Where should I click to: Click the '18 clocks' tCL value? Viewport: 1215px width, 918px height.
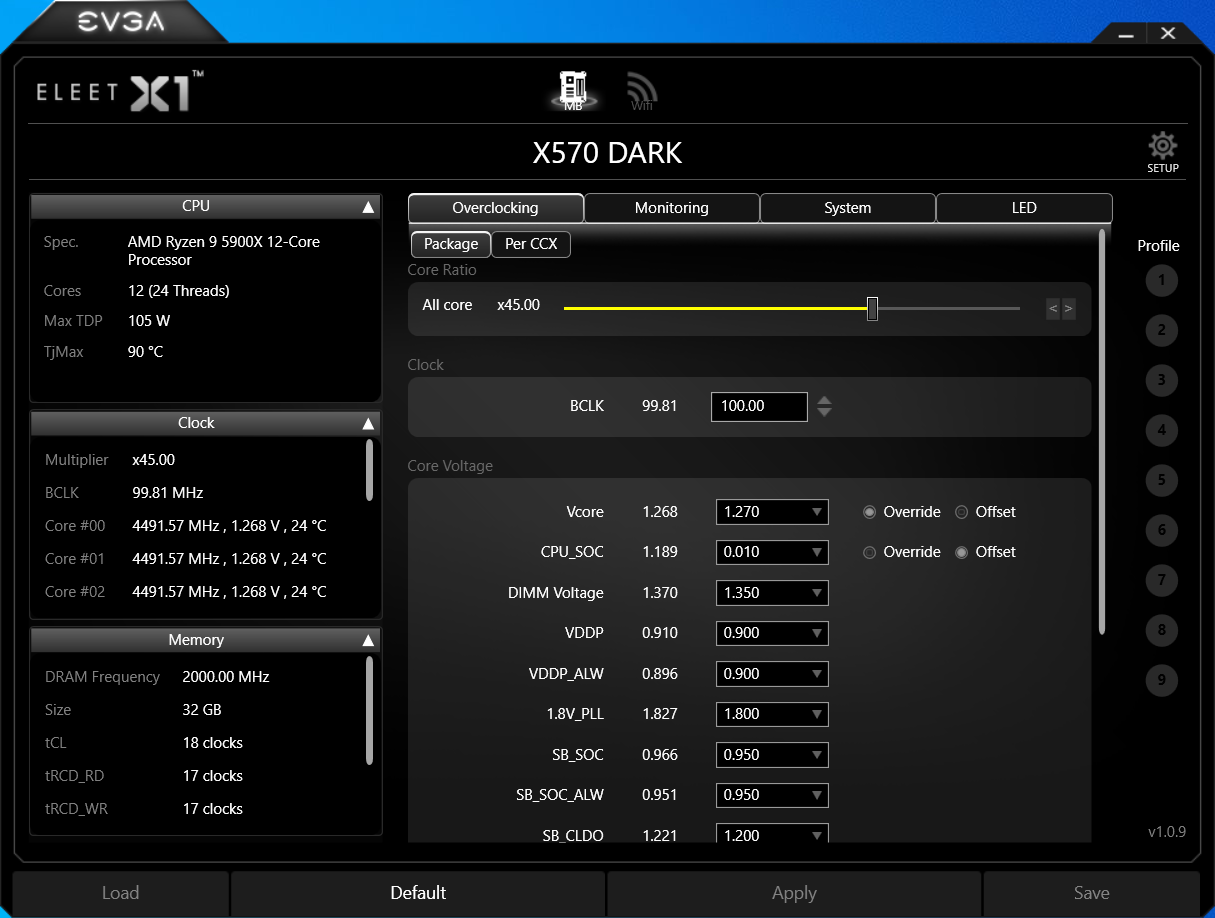212,743
